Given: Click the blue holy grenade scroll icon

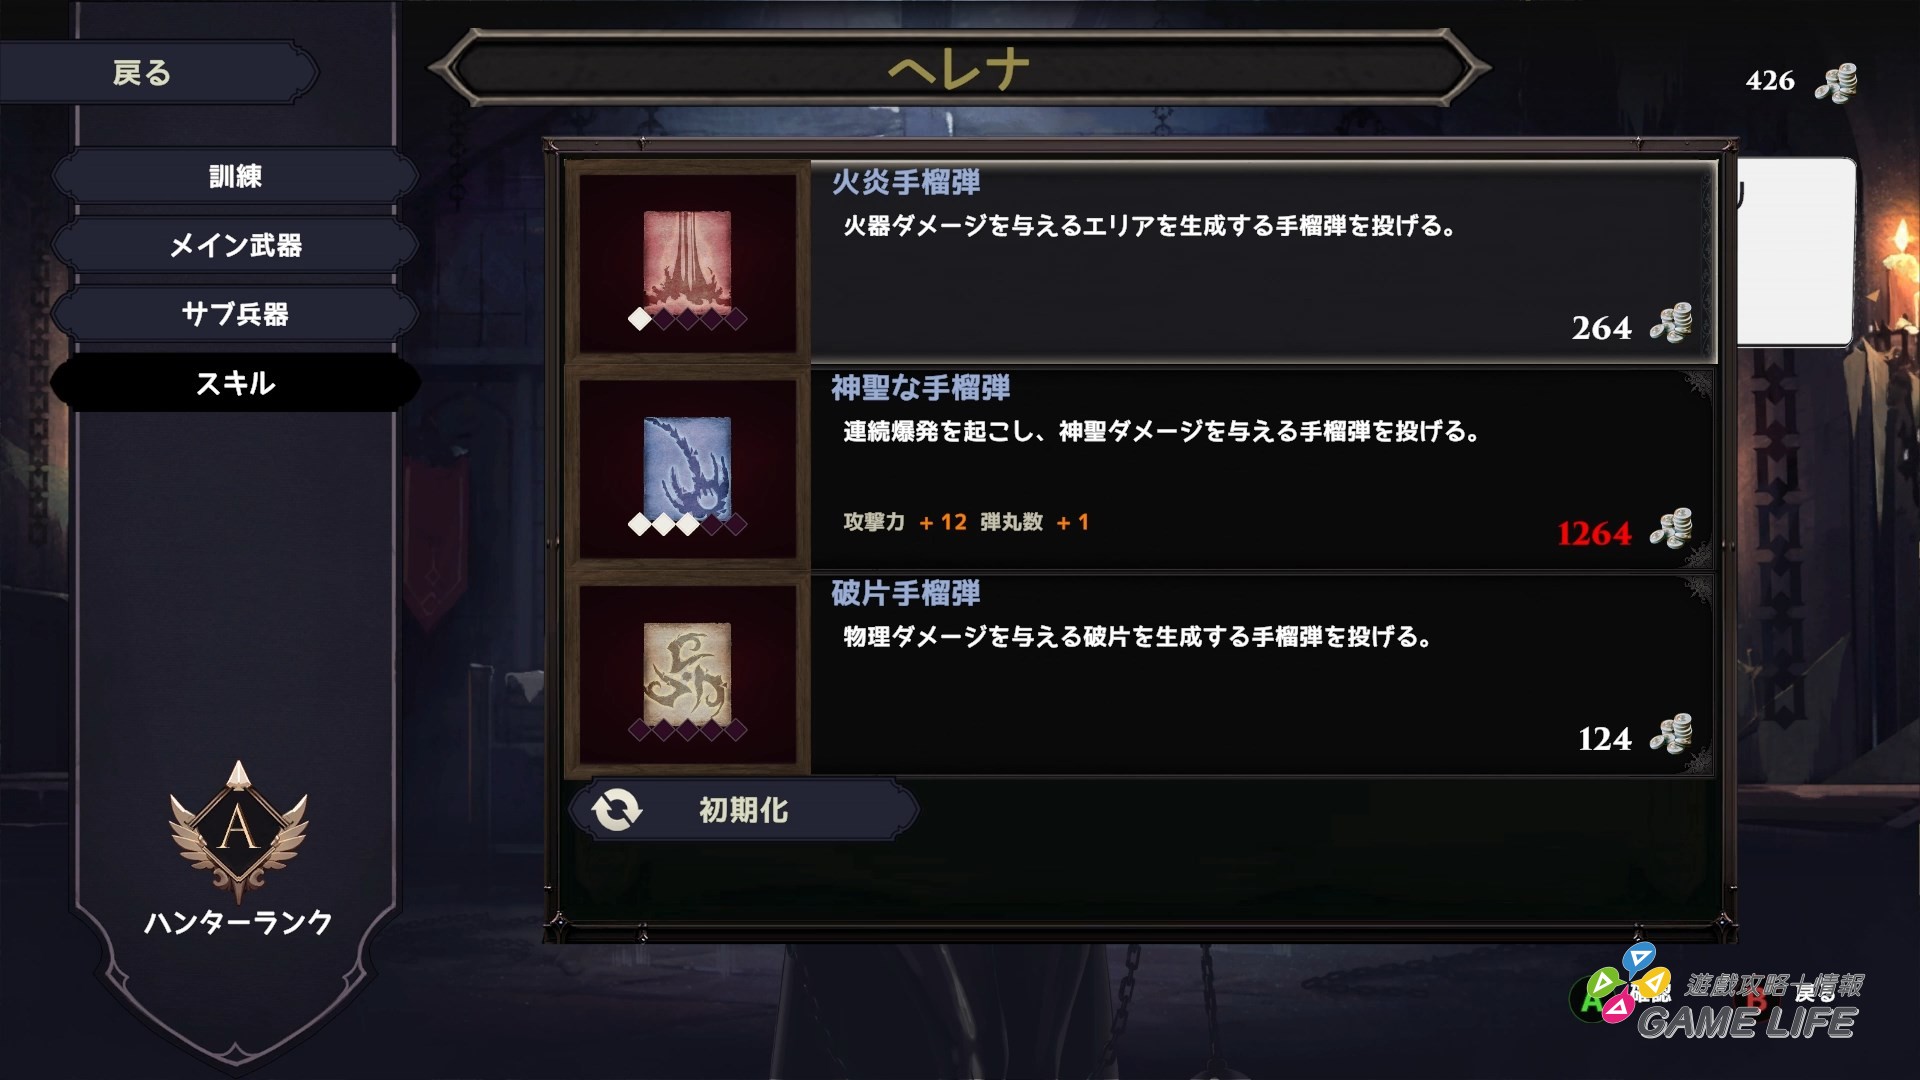Looking at the screenshot, I should [687, 465].
